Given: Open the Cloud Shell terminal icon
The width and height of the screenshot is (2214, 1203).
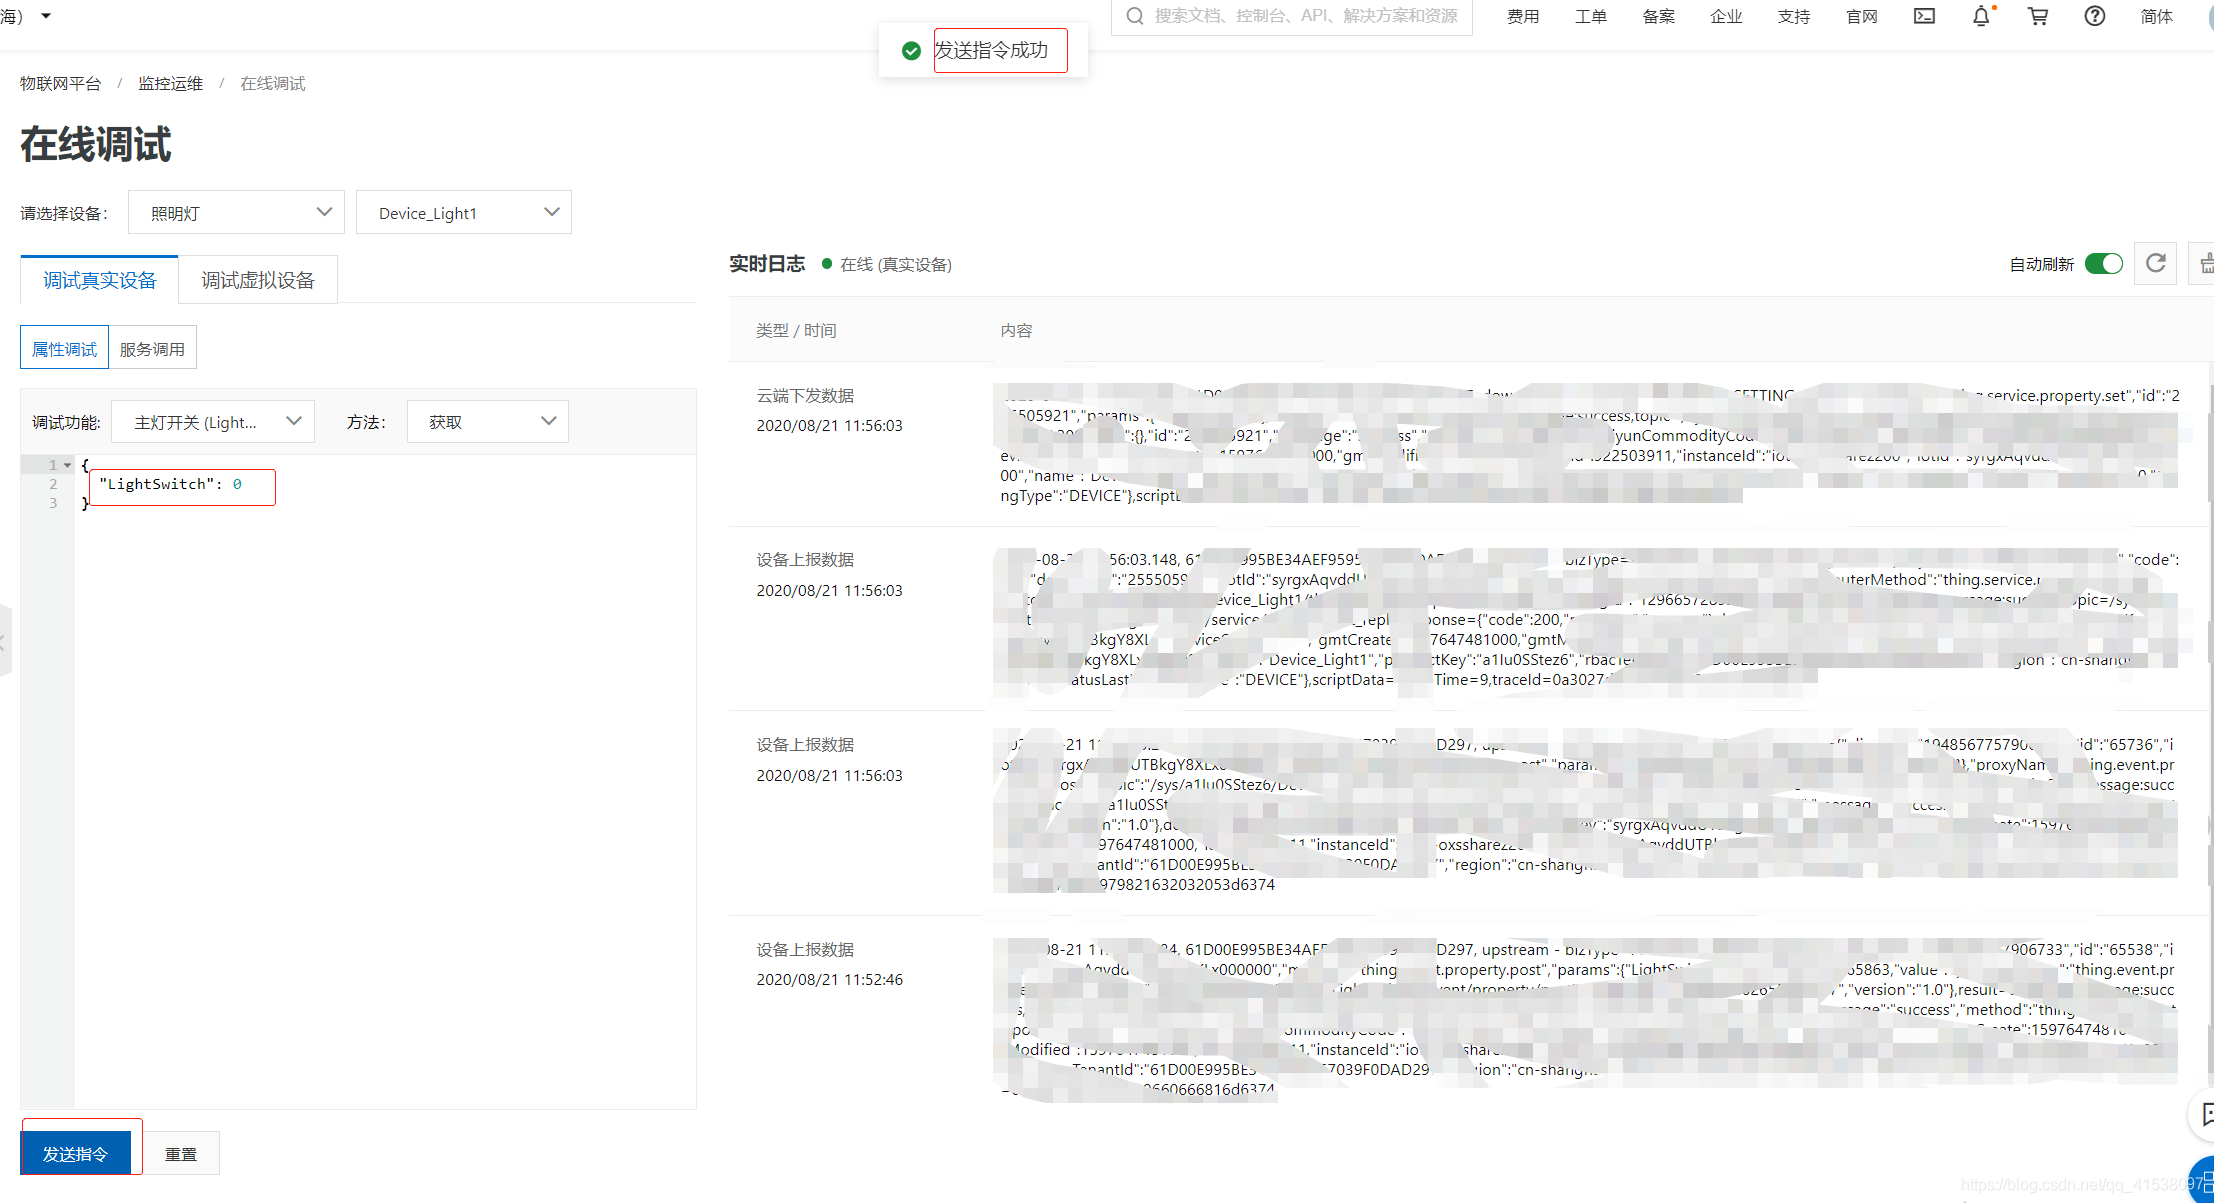Looking at the screenshot, I should tap(1924, 16).
